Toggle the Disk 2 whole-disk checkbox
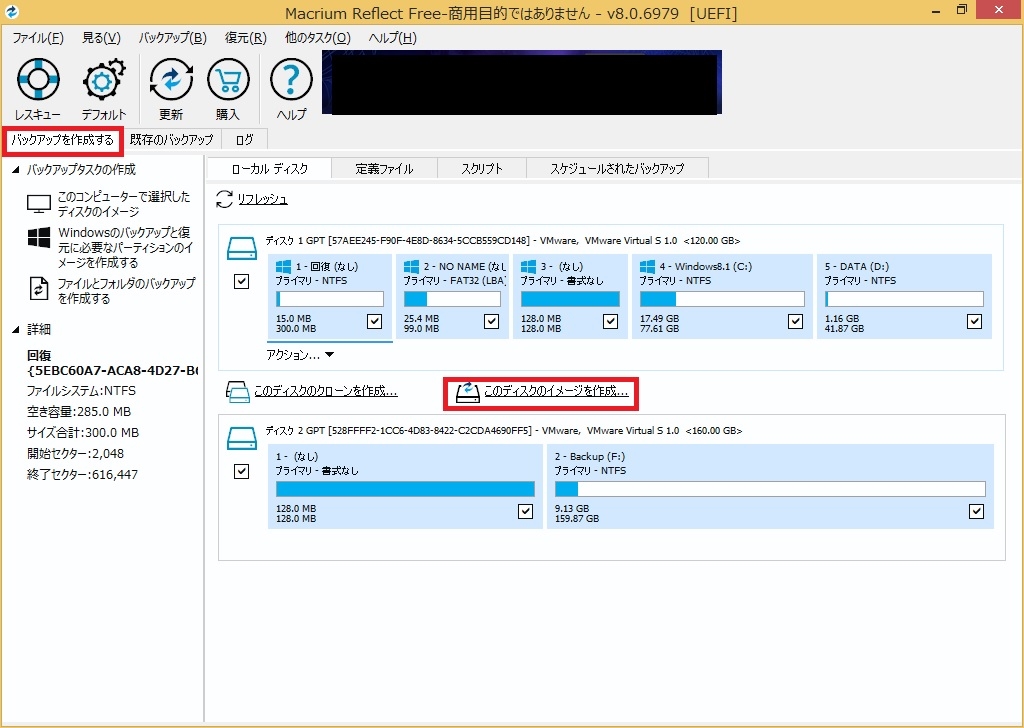This screenshot has width=1024, height=728. pyautogui.click(x=242, y=471)
